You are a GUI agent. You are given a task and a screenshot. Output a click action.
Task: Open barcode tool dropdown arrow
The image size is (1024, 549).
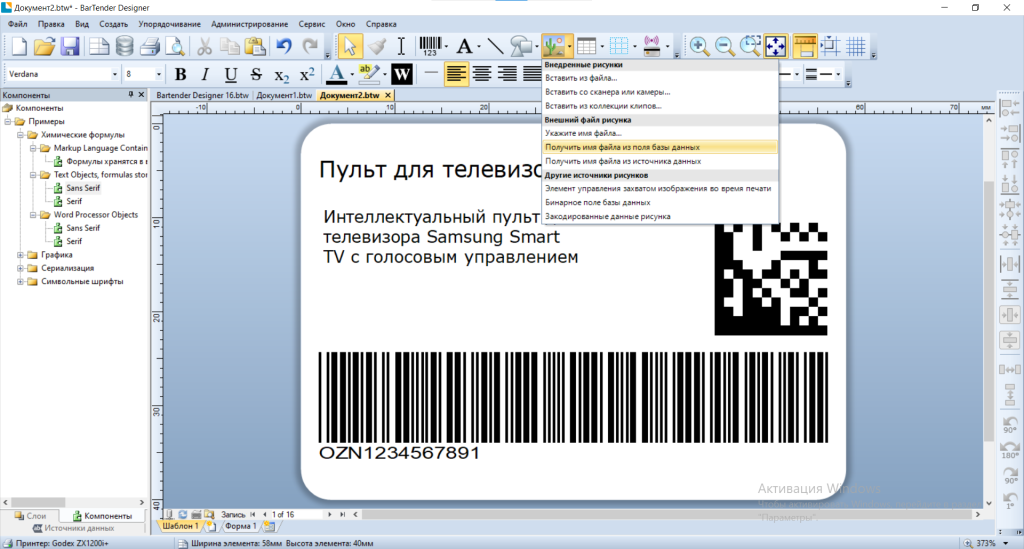pyautogui.click(x=447, y=46)
